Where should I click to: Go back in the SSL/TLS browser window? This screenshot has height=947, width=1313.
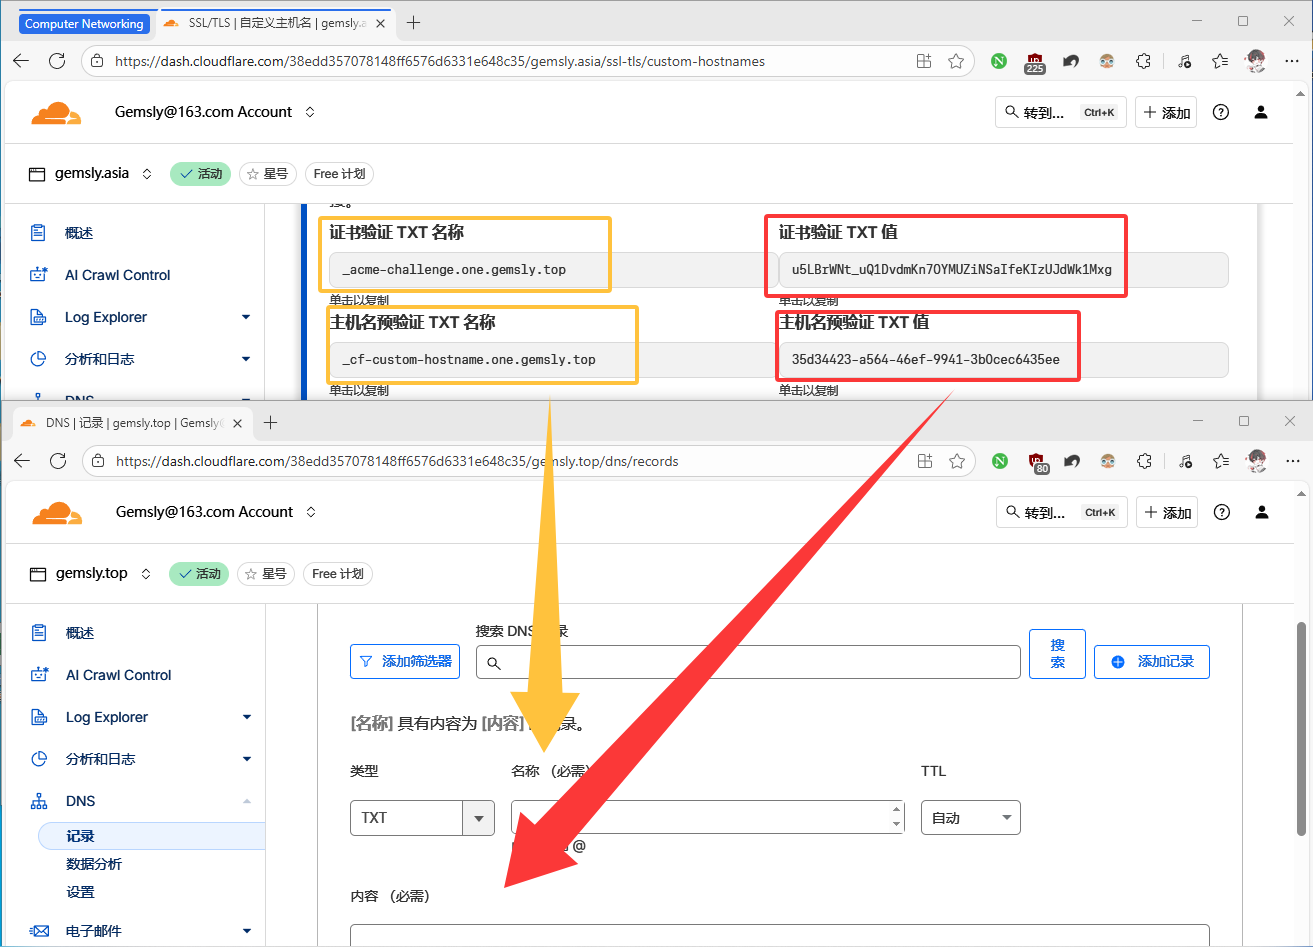(21, 61)
